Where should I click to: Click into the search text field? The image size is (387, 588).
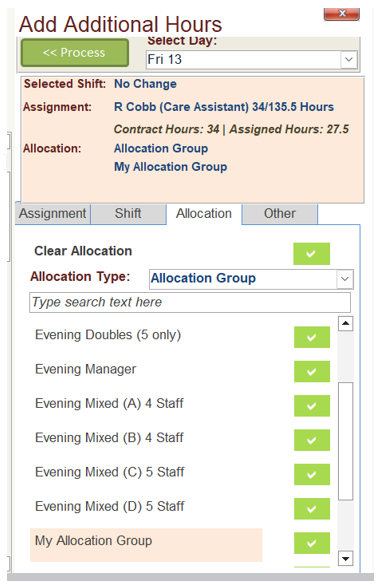point(190,302)
